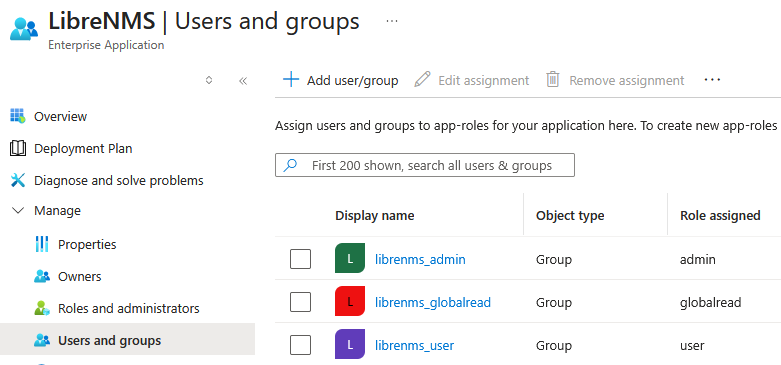Click 'Group' object type in librenms_globalread row

coord(554,302)
